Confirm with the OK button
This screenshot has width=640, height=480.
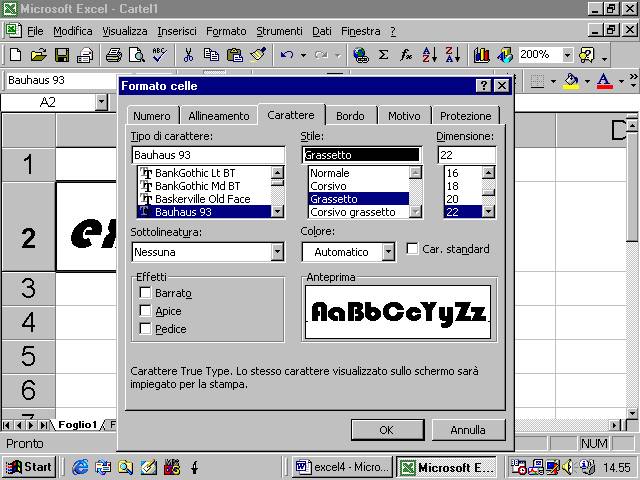click(x=387, y=430)
